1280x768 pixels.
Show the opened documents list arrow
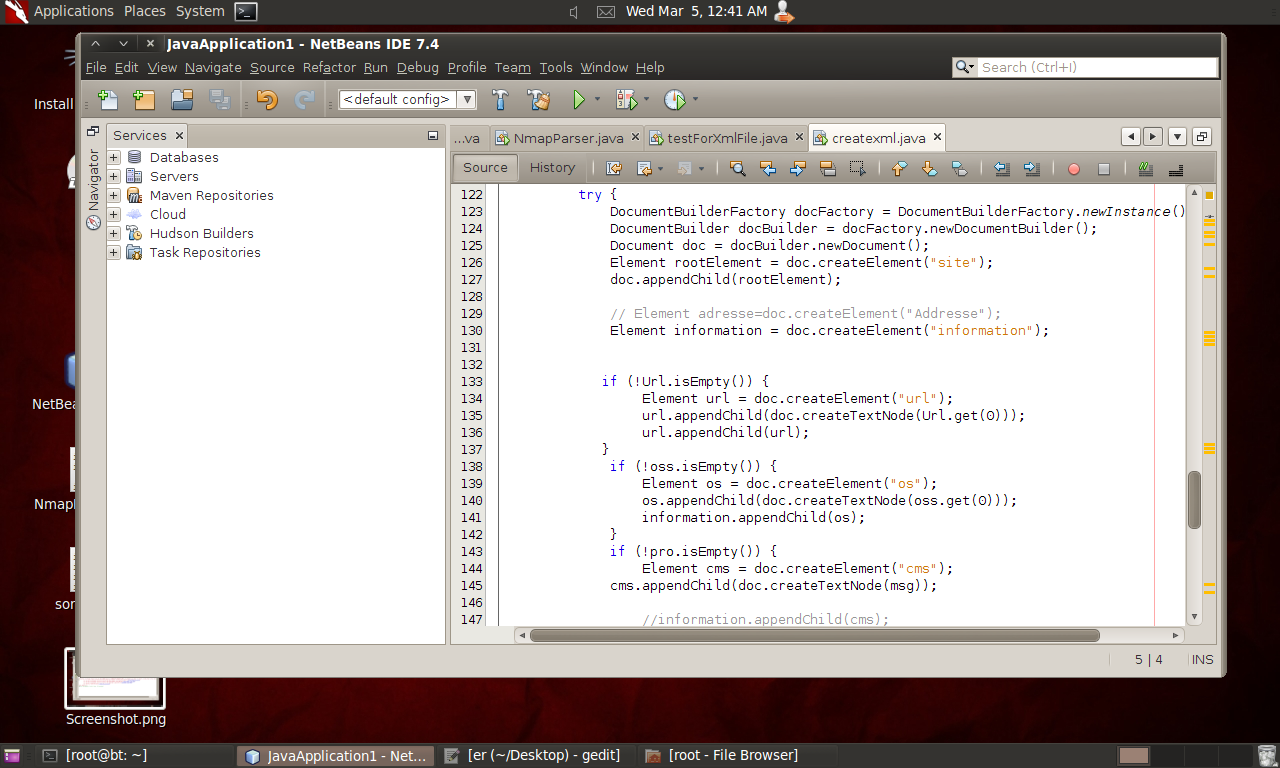(1178, 137)
